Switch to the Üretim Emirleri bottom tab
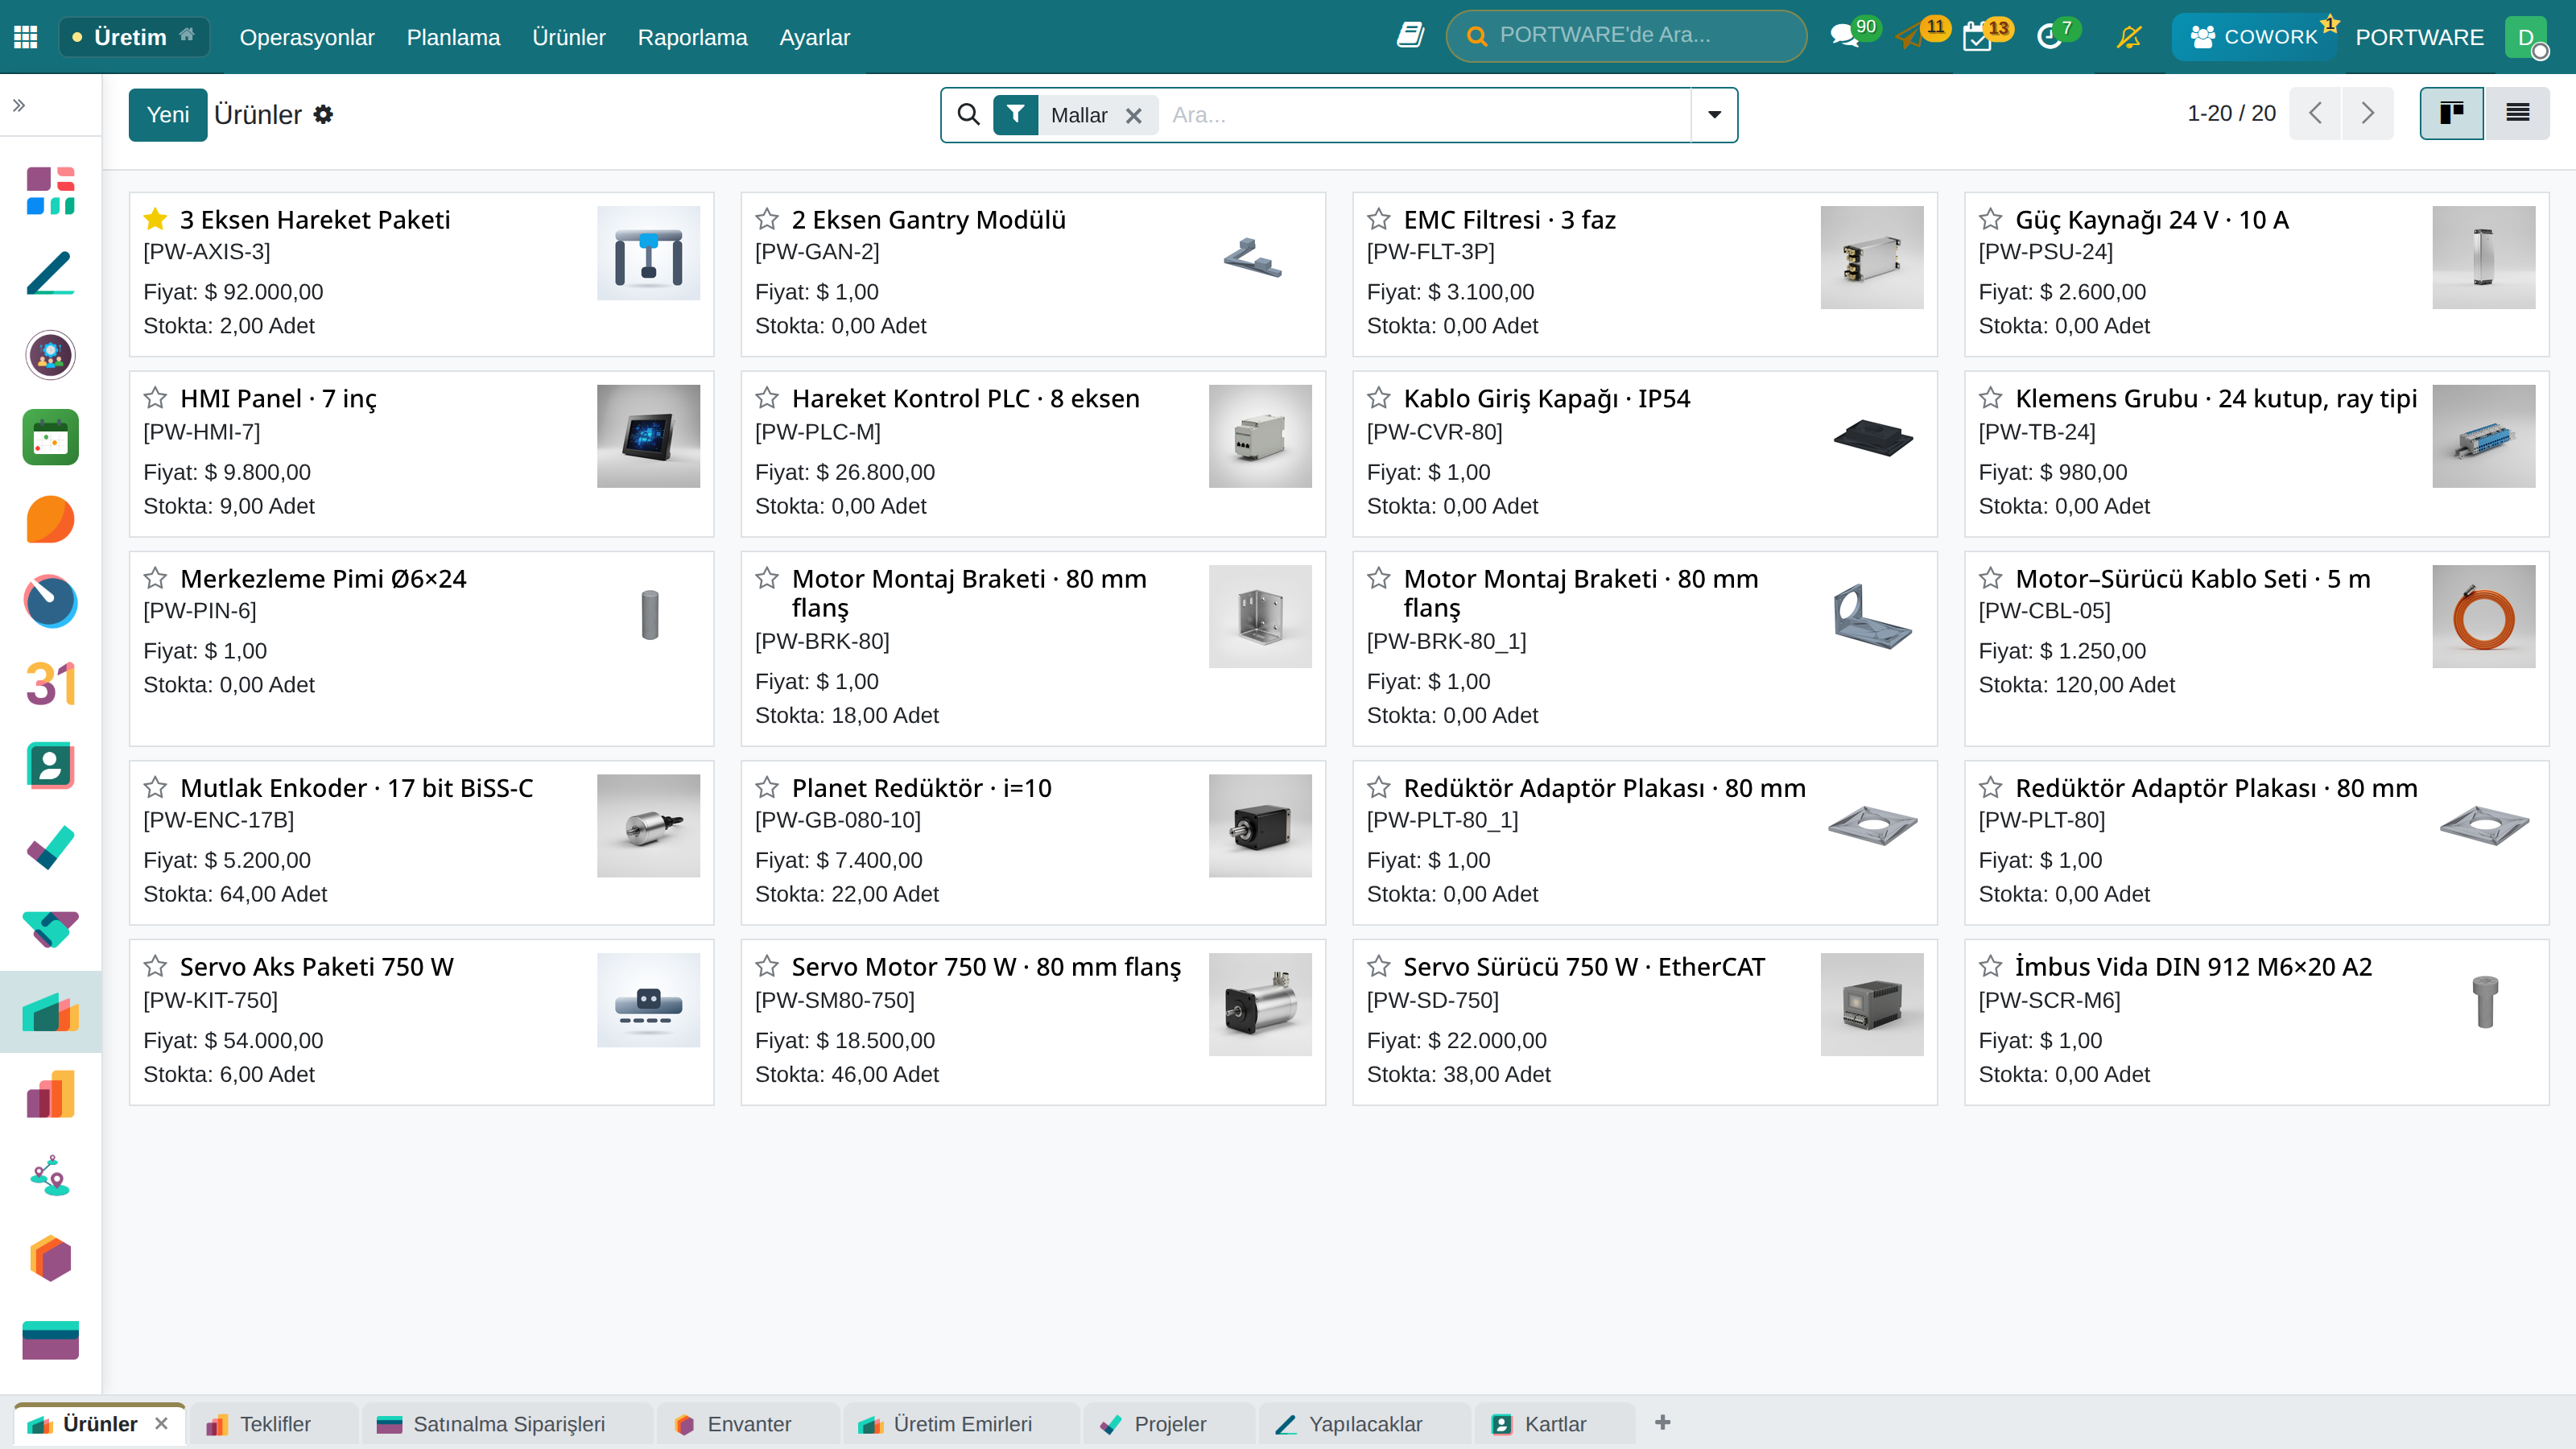2576x1449 pixels. 962,1424
